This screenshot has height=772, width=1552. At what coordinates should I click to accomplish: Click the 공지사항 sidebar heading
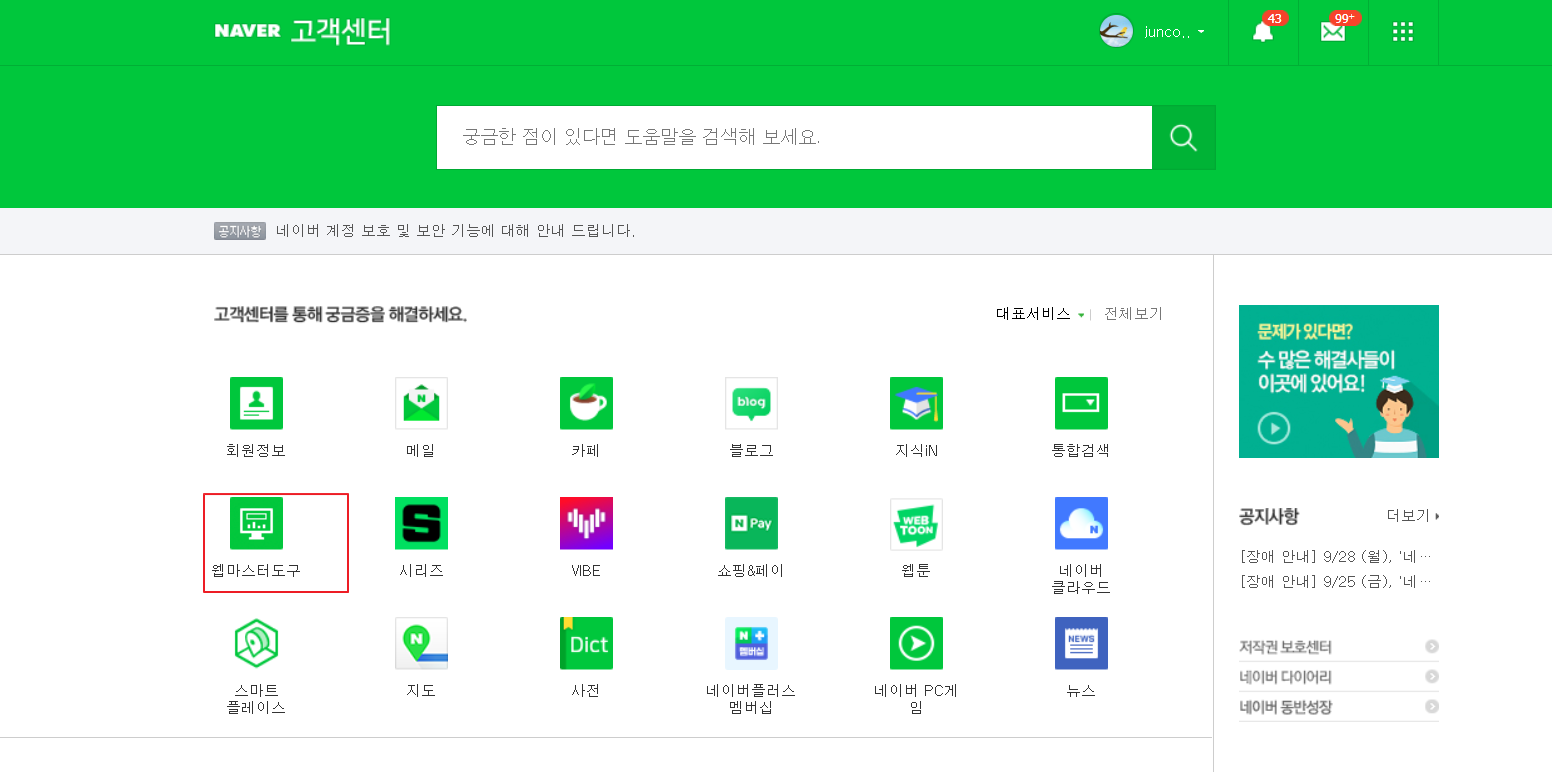click(x=1269, y=516)
